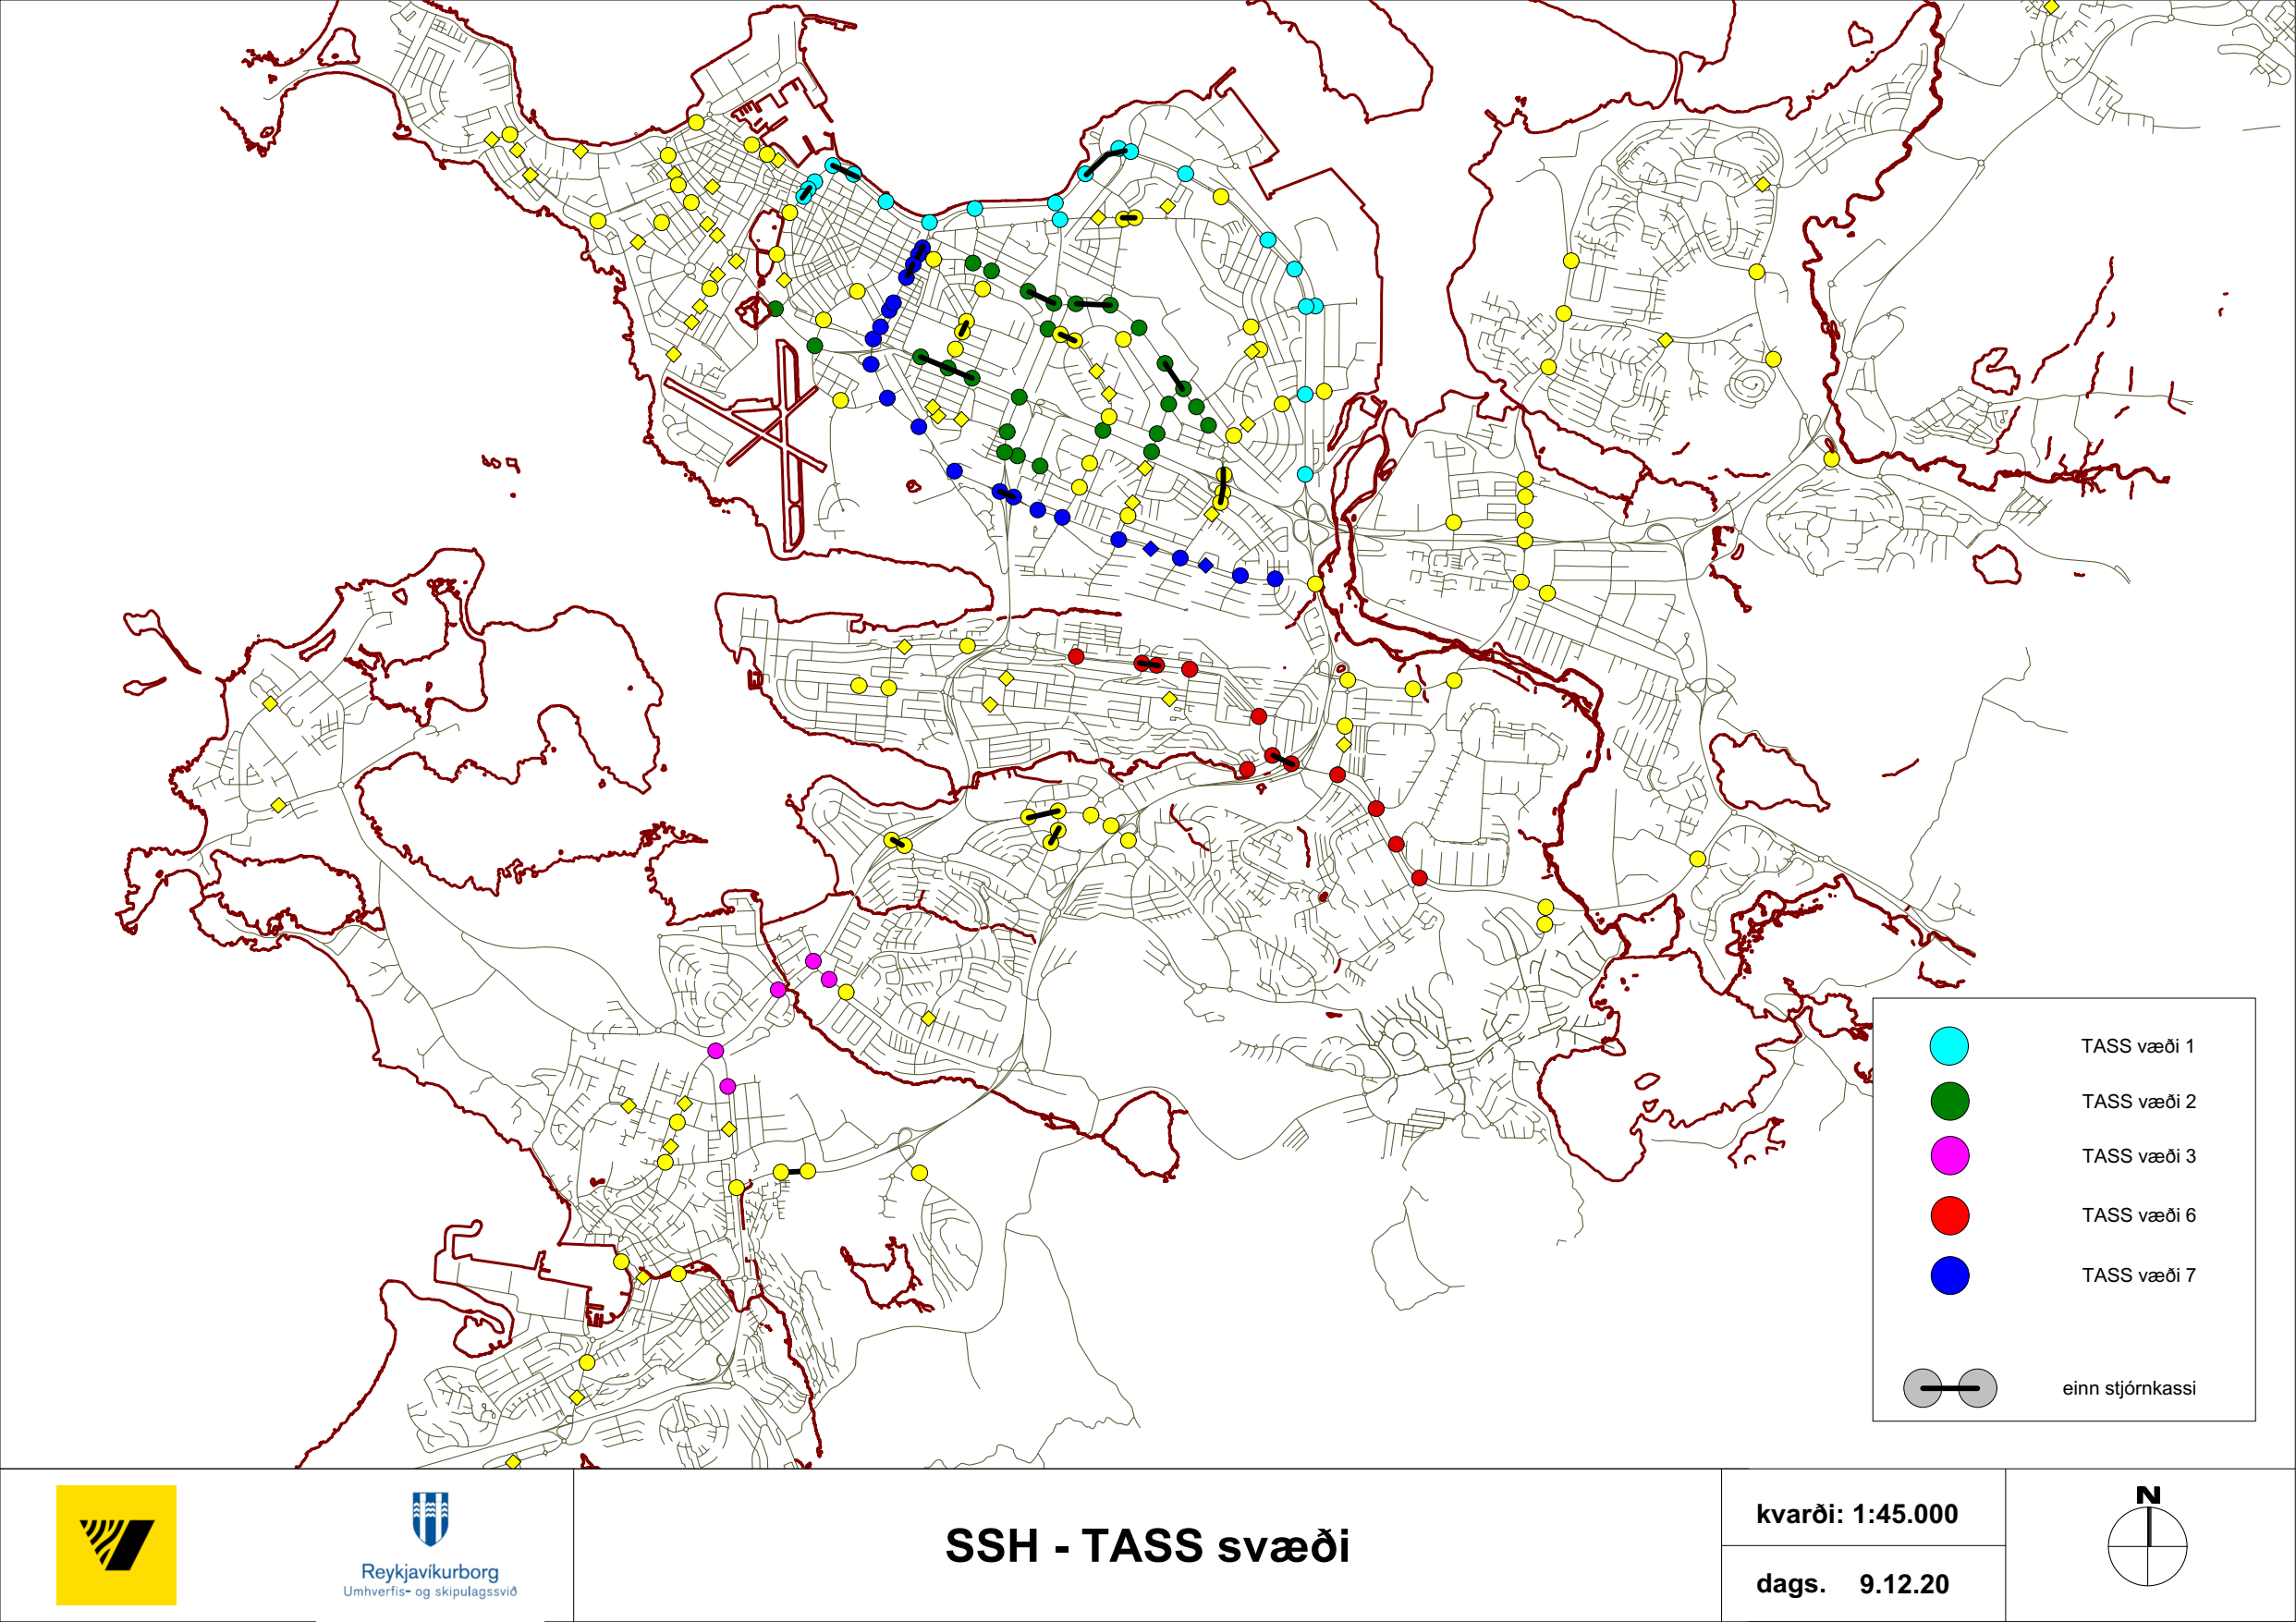This screenshot has height=1622, width=2296.
Task: Click the SSH - TASS svæði title
Action: 1147,1545
